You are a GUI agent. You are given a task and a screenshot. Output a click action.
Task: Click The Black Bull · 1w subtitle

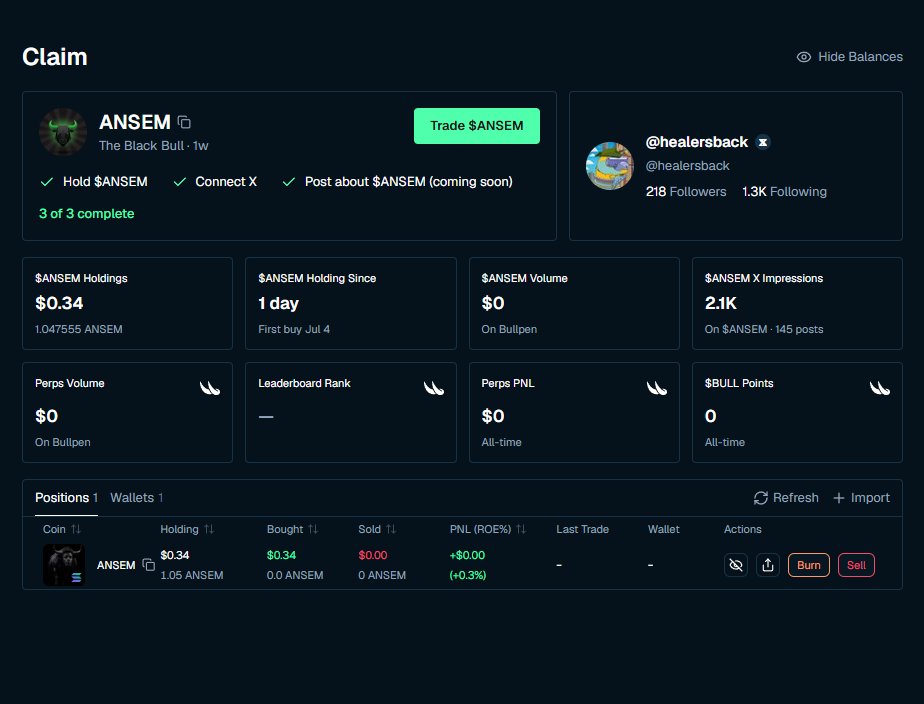153,146
